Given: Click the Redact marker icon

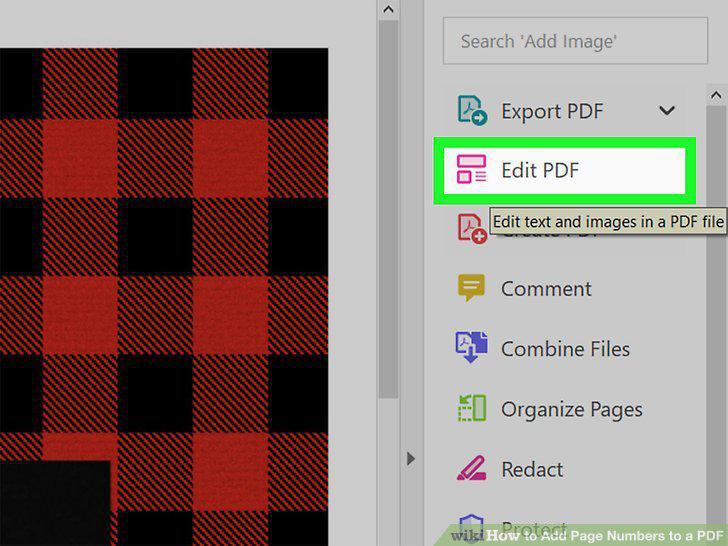Looking at the screenshot, I should coord(471,468).
